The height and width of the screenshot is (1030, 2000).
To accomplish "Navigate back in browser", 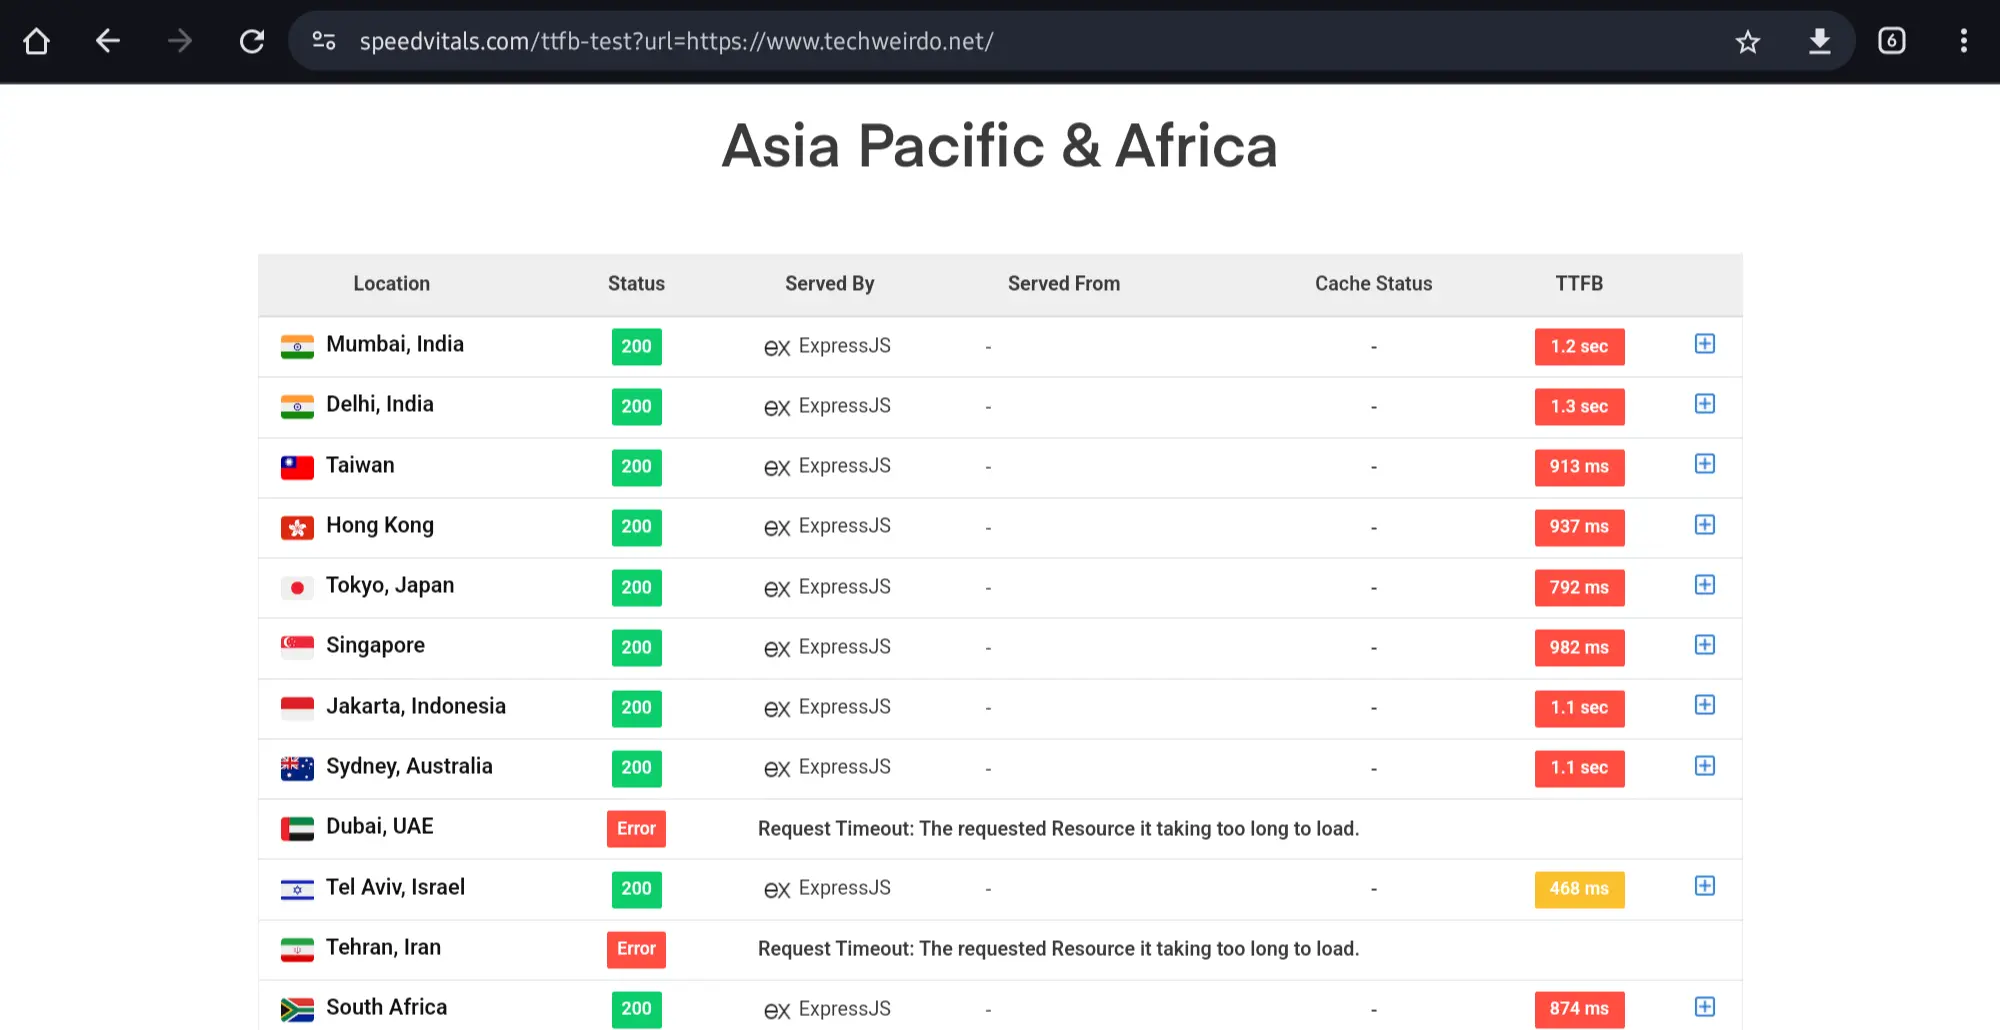I will (x=108, y=41).
